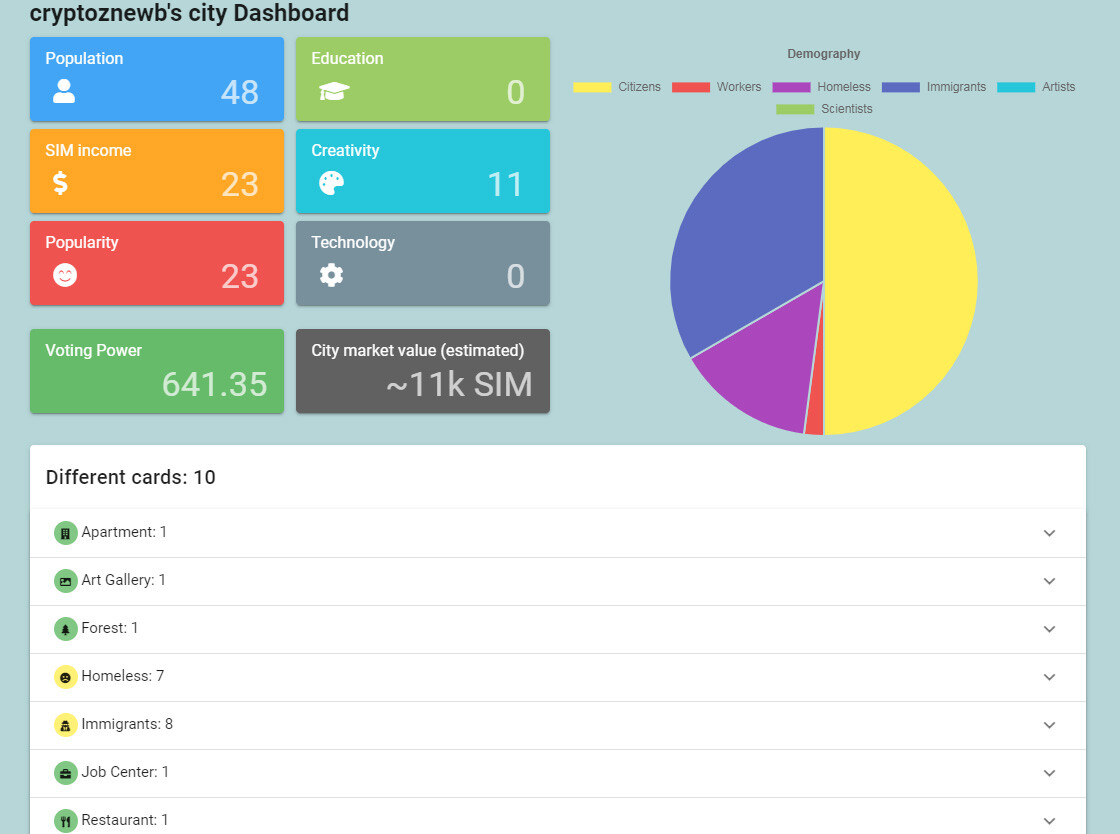Click the Apartment building icon
The image size is (1120, 834).
coord(66,533)
